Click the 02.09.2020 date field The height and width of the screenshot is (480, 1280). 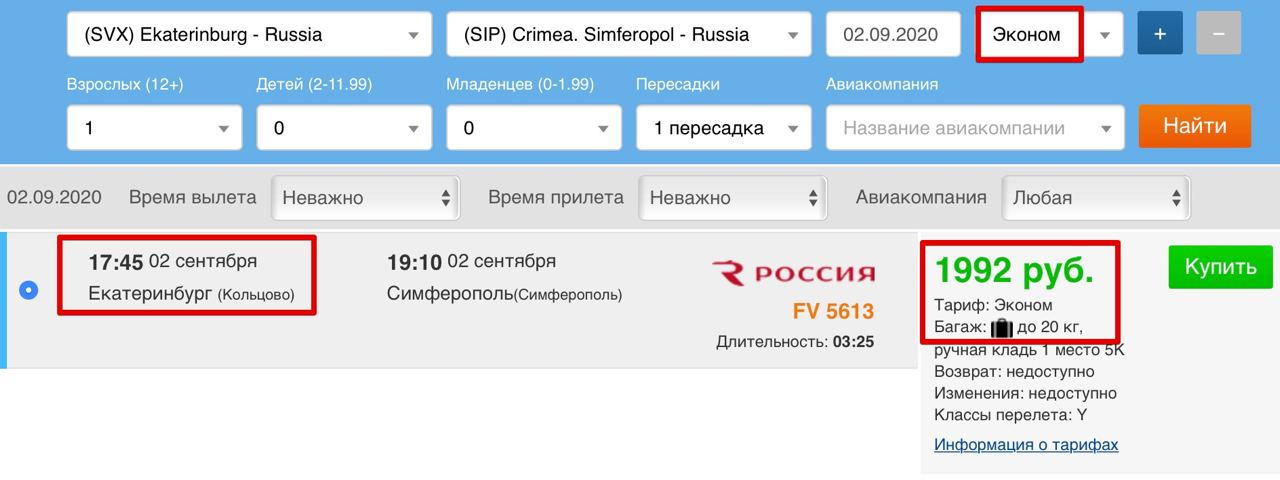(x=890, y=34)
